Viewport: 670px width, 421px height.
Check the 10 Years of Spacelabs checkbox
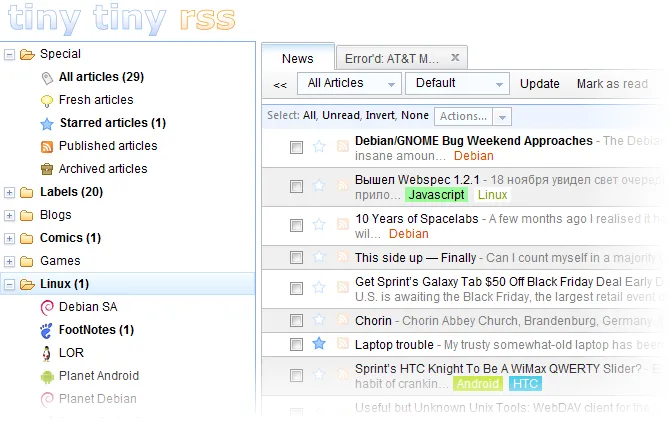click(296, 226)
